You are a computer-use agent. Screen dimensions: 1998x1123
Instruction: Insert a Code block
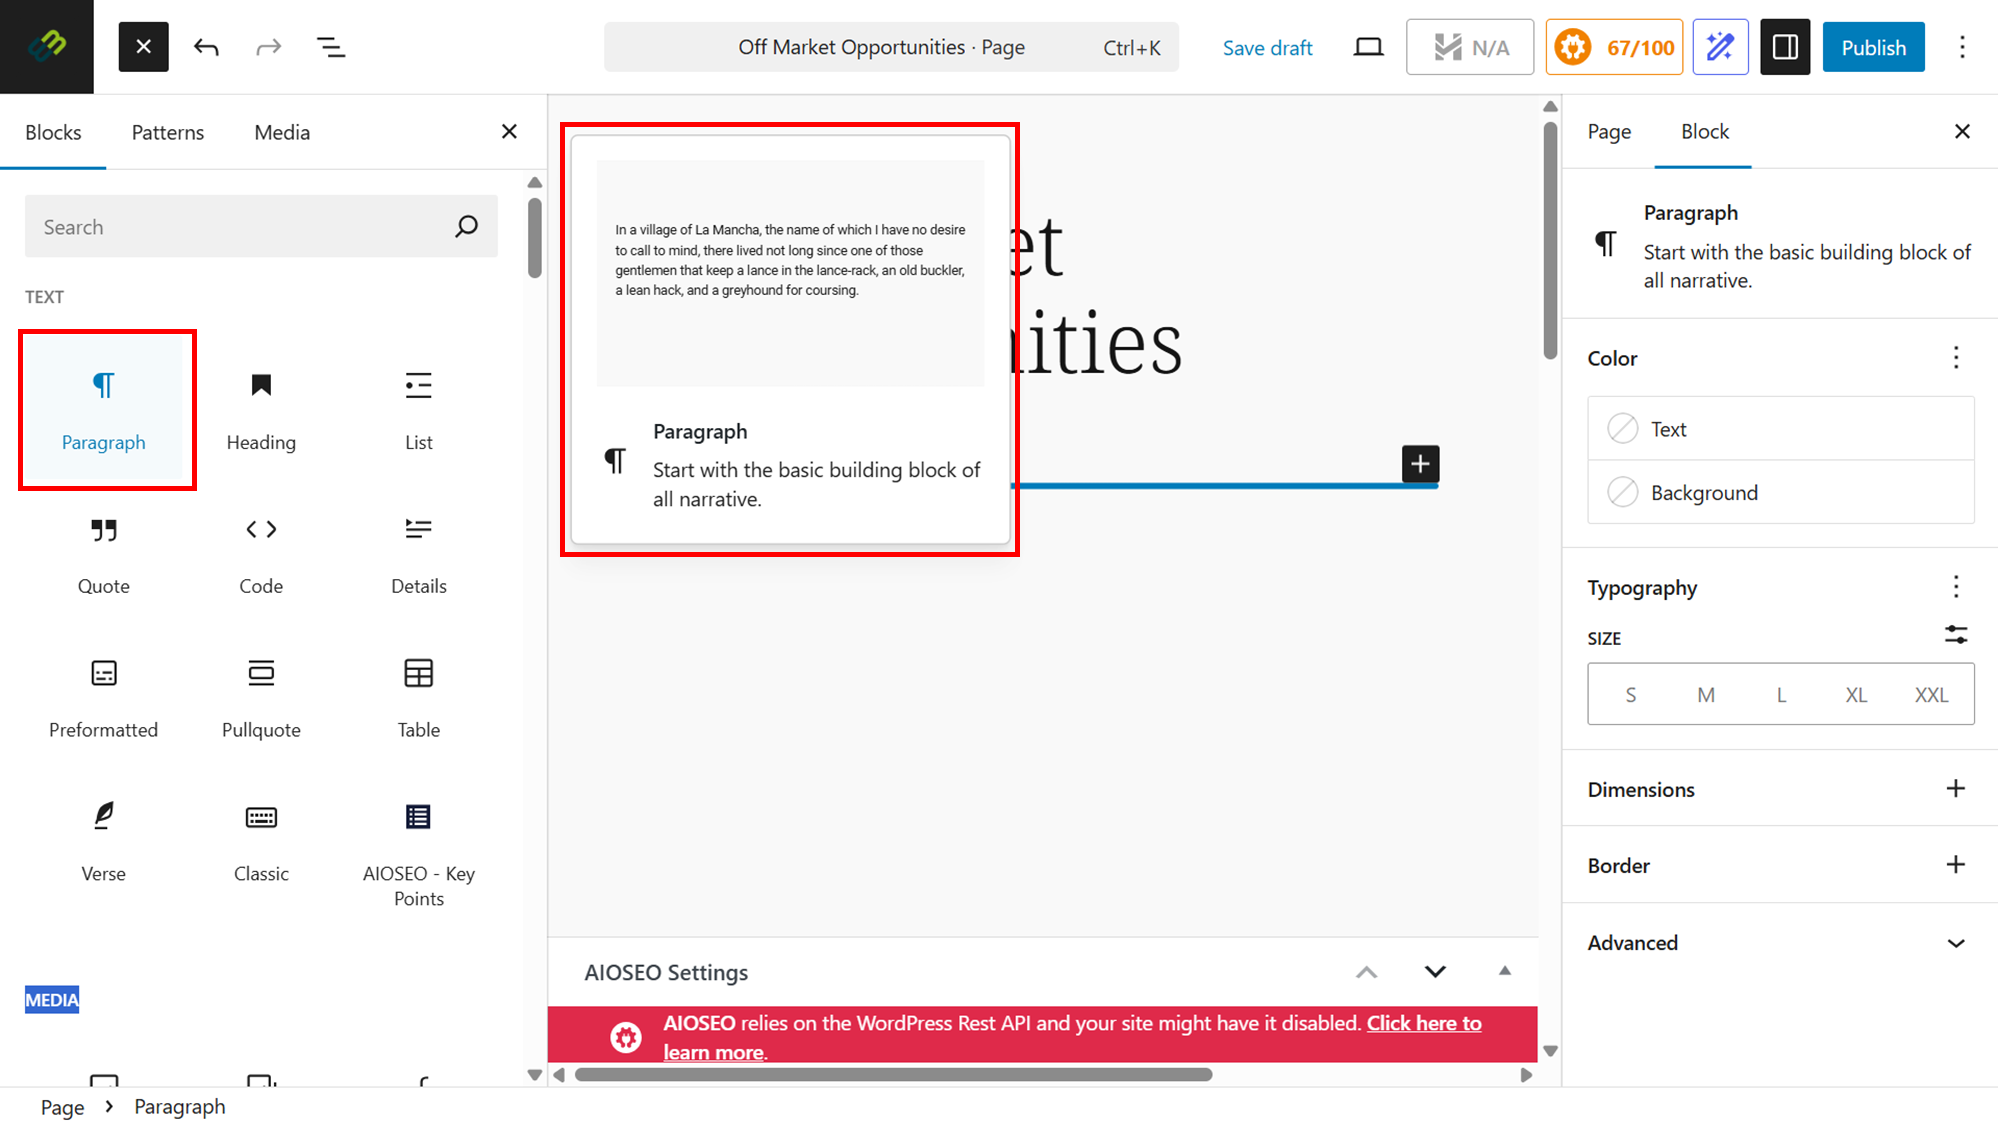click(261, 554)
